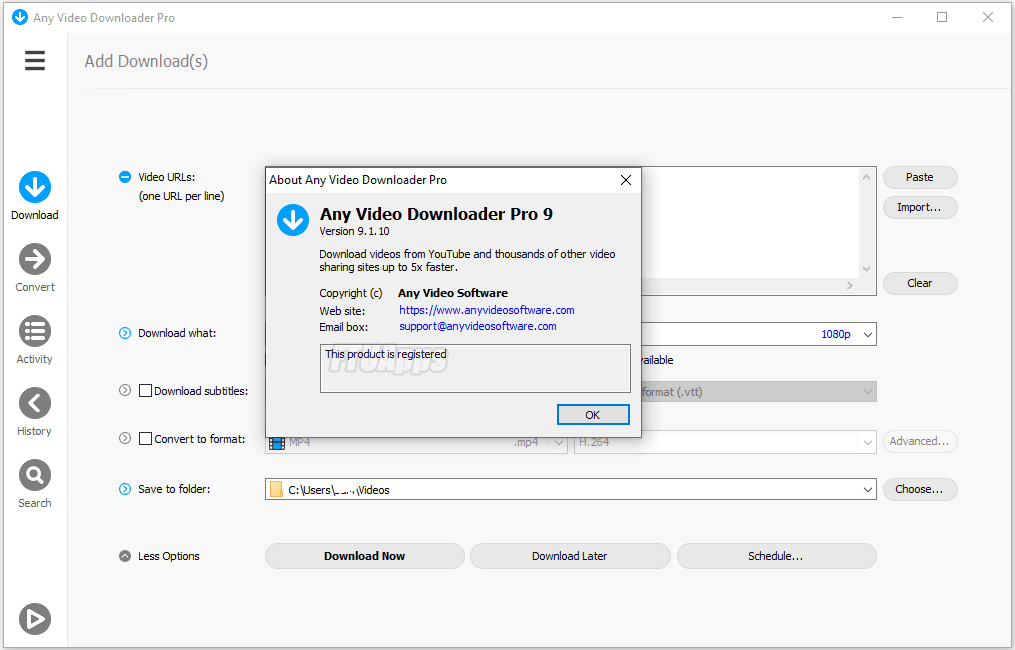The width and height of the screenshot is (1015, 650).
Task: Close the About dialog with X
Action: 626,180
